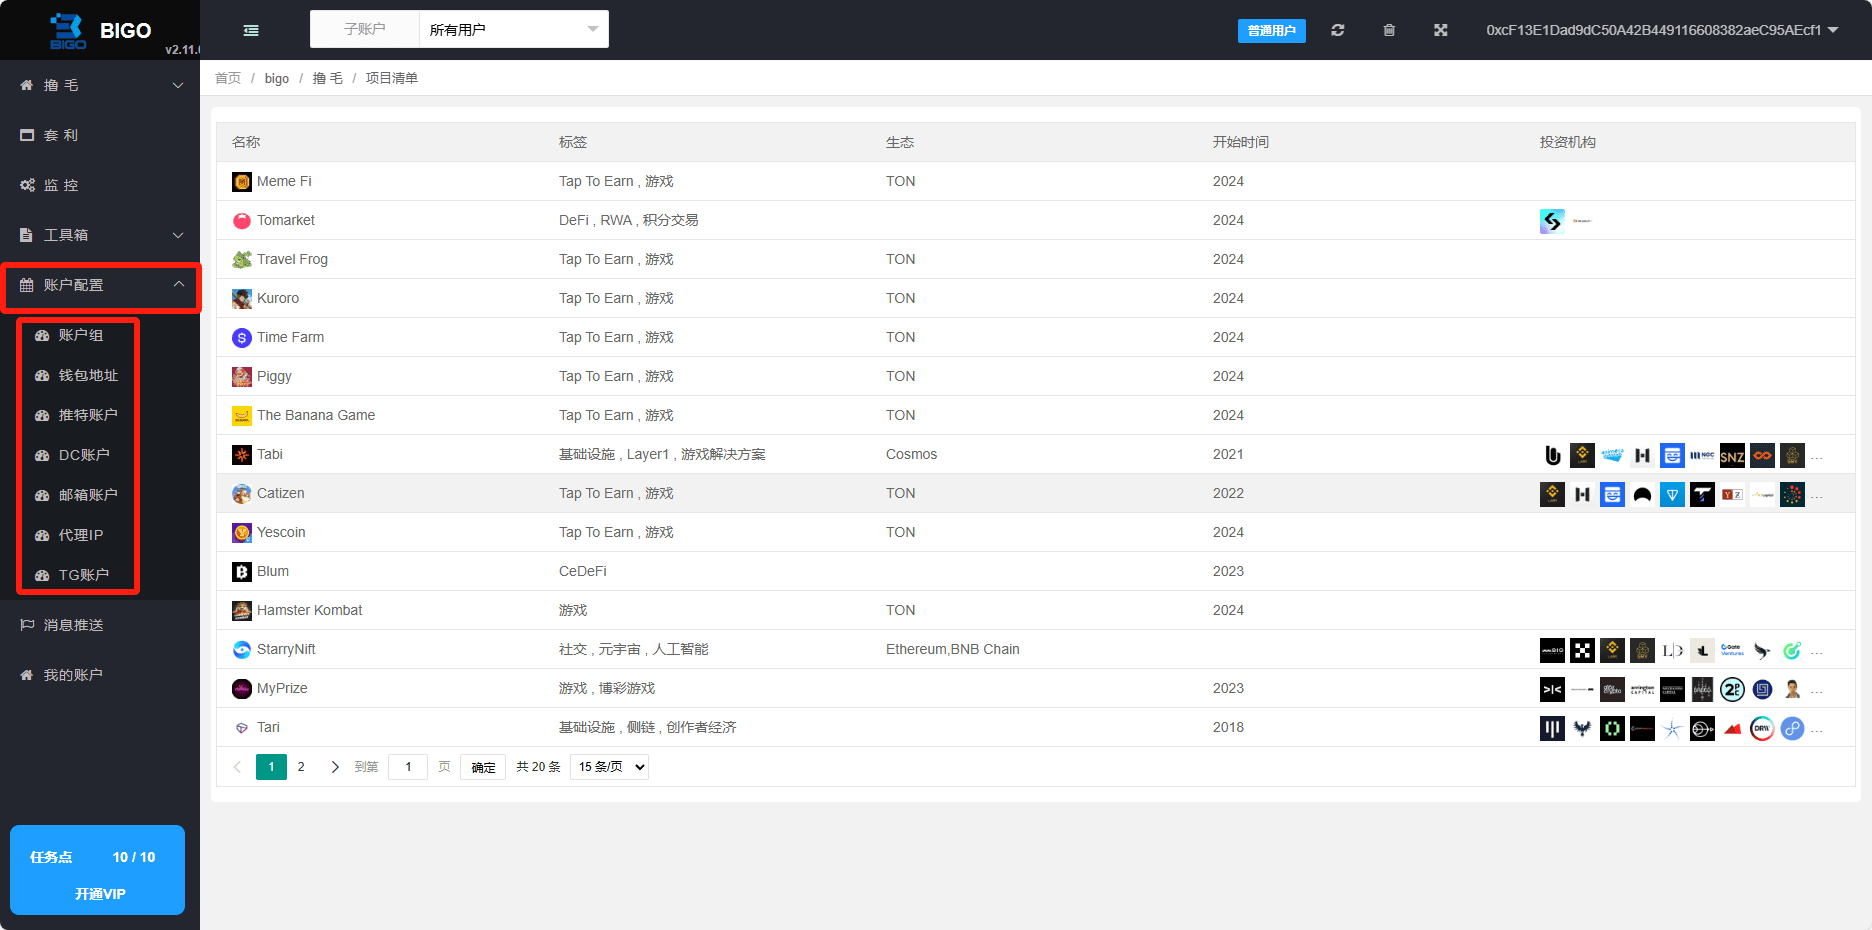Click the bigo breadcrumb link
The image size is (1872, 930).
click(x=277, y=78)
